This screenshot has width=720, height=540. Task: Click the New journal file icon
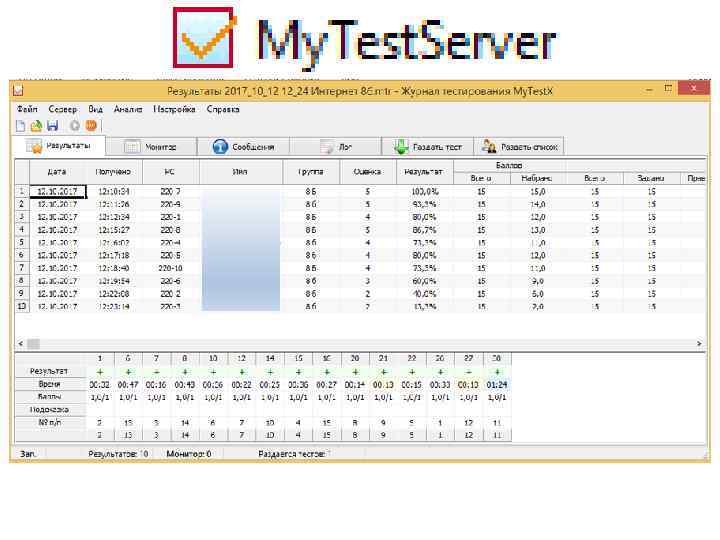click(x=21, y=125)
